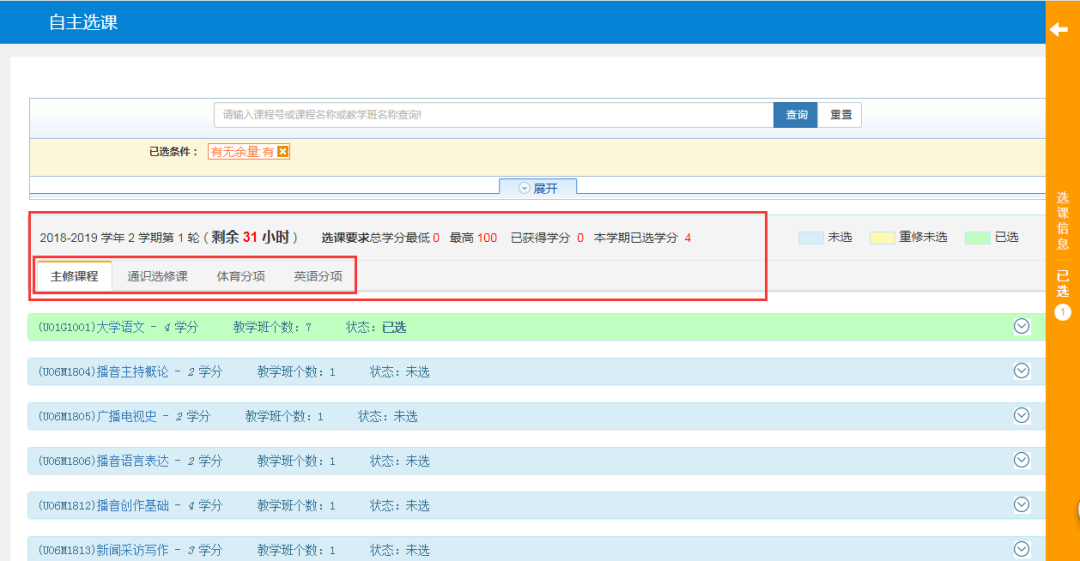Click the 状态: 已选 status of 大学语文

(x=376, y=327)
